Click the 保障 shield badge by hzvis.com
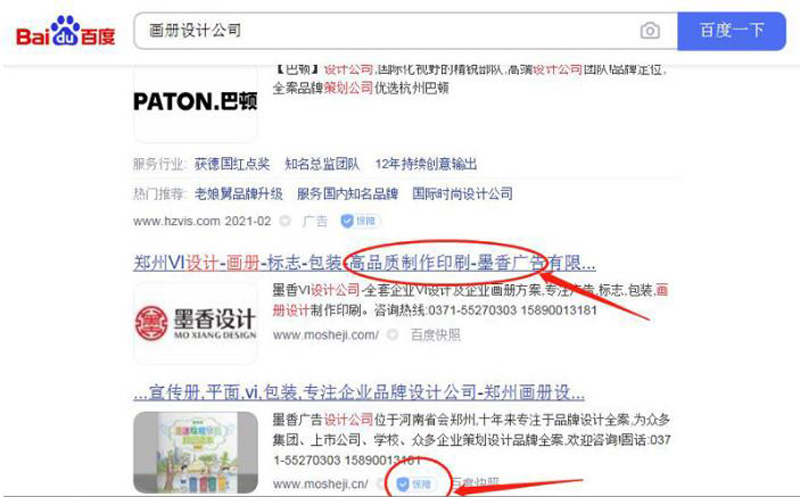Screen dimensions: 800x497 pos(360,221)
